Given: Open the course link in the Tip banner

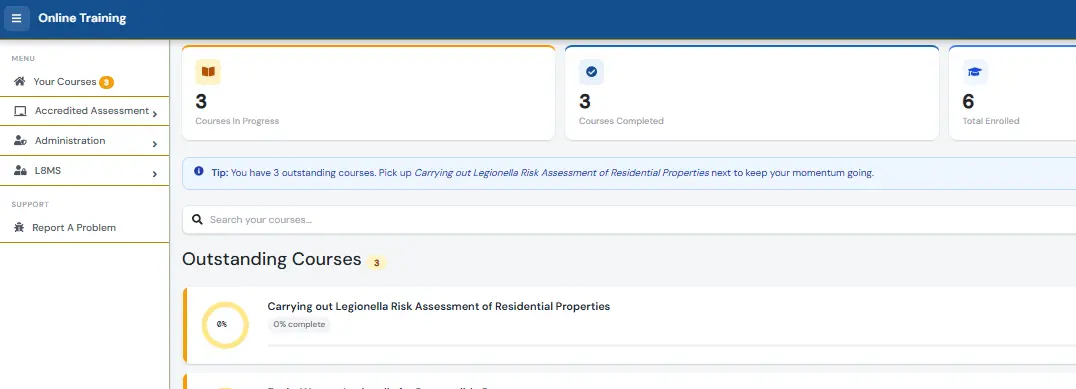Looking at the screenshot, I should click(561, 173).
